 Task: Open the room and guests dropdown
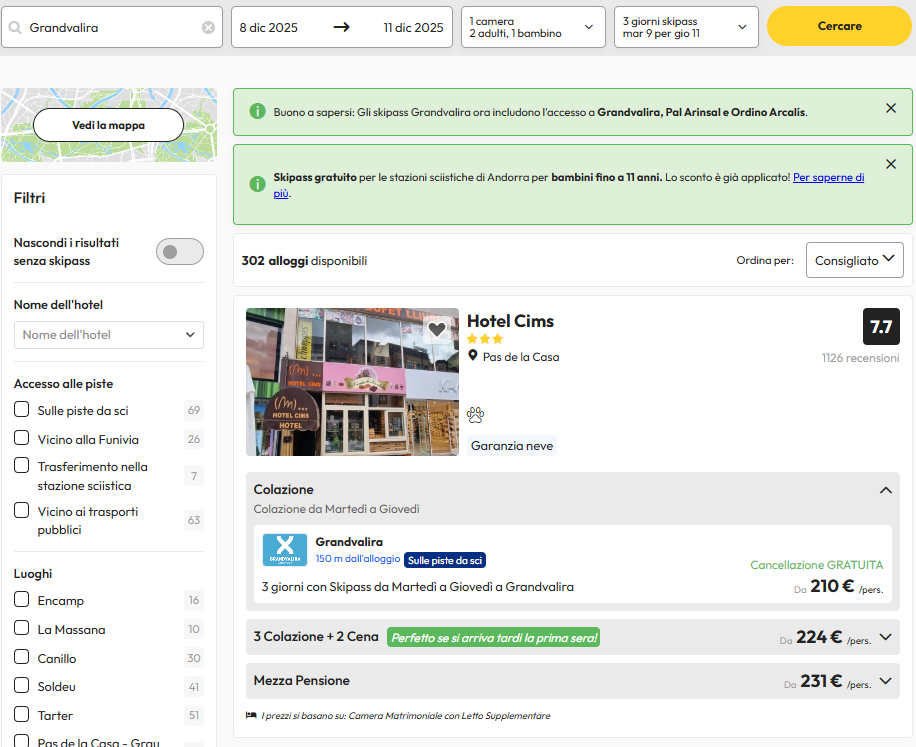[x=533, y=27]
